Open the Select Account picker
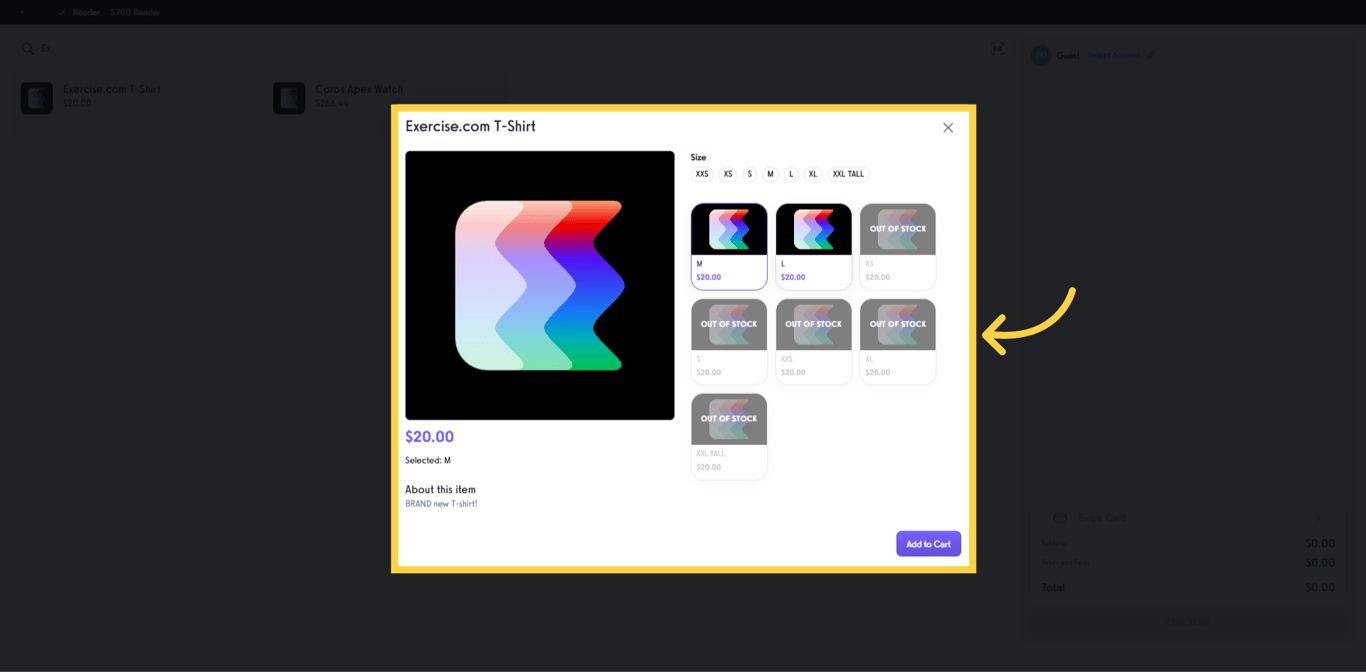Image resolution: width=1366 pixels, height=672 pixels. [x=1113, y=55]
